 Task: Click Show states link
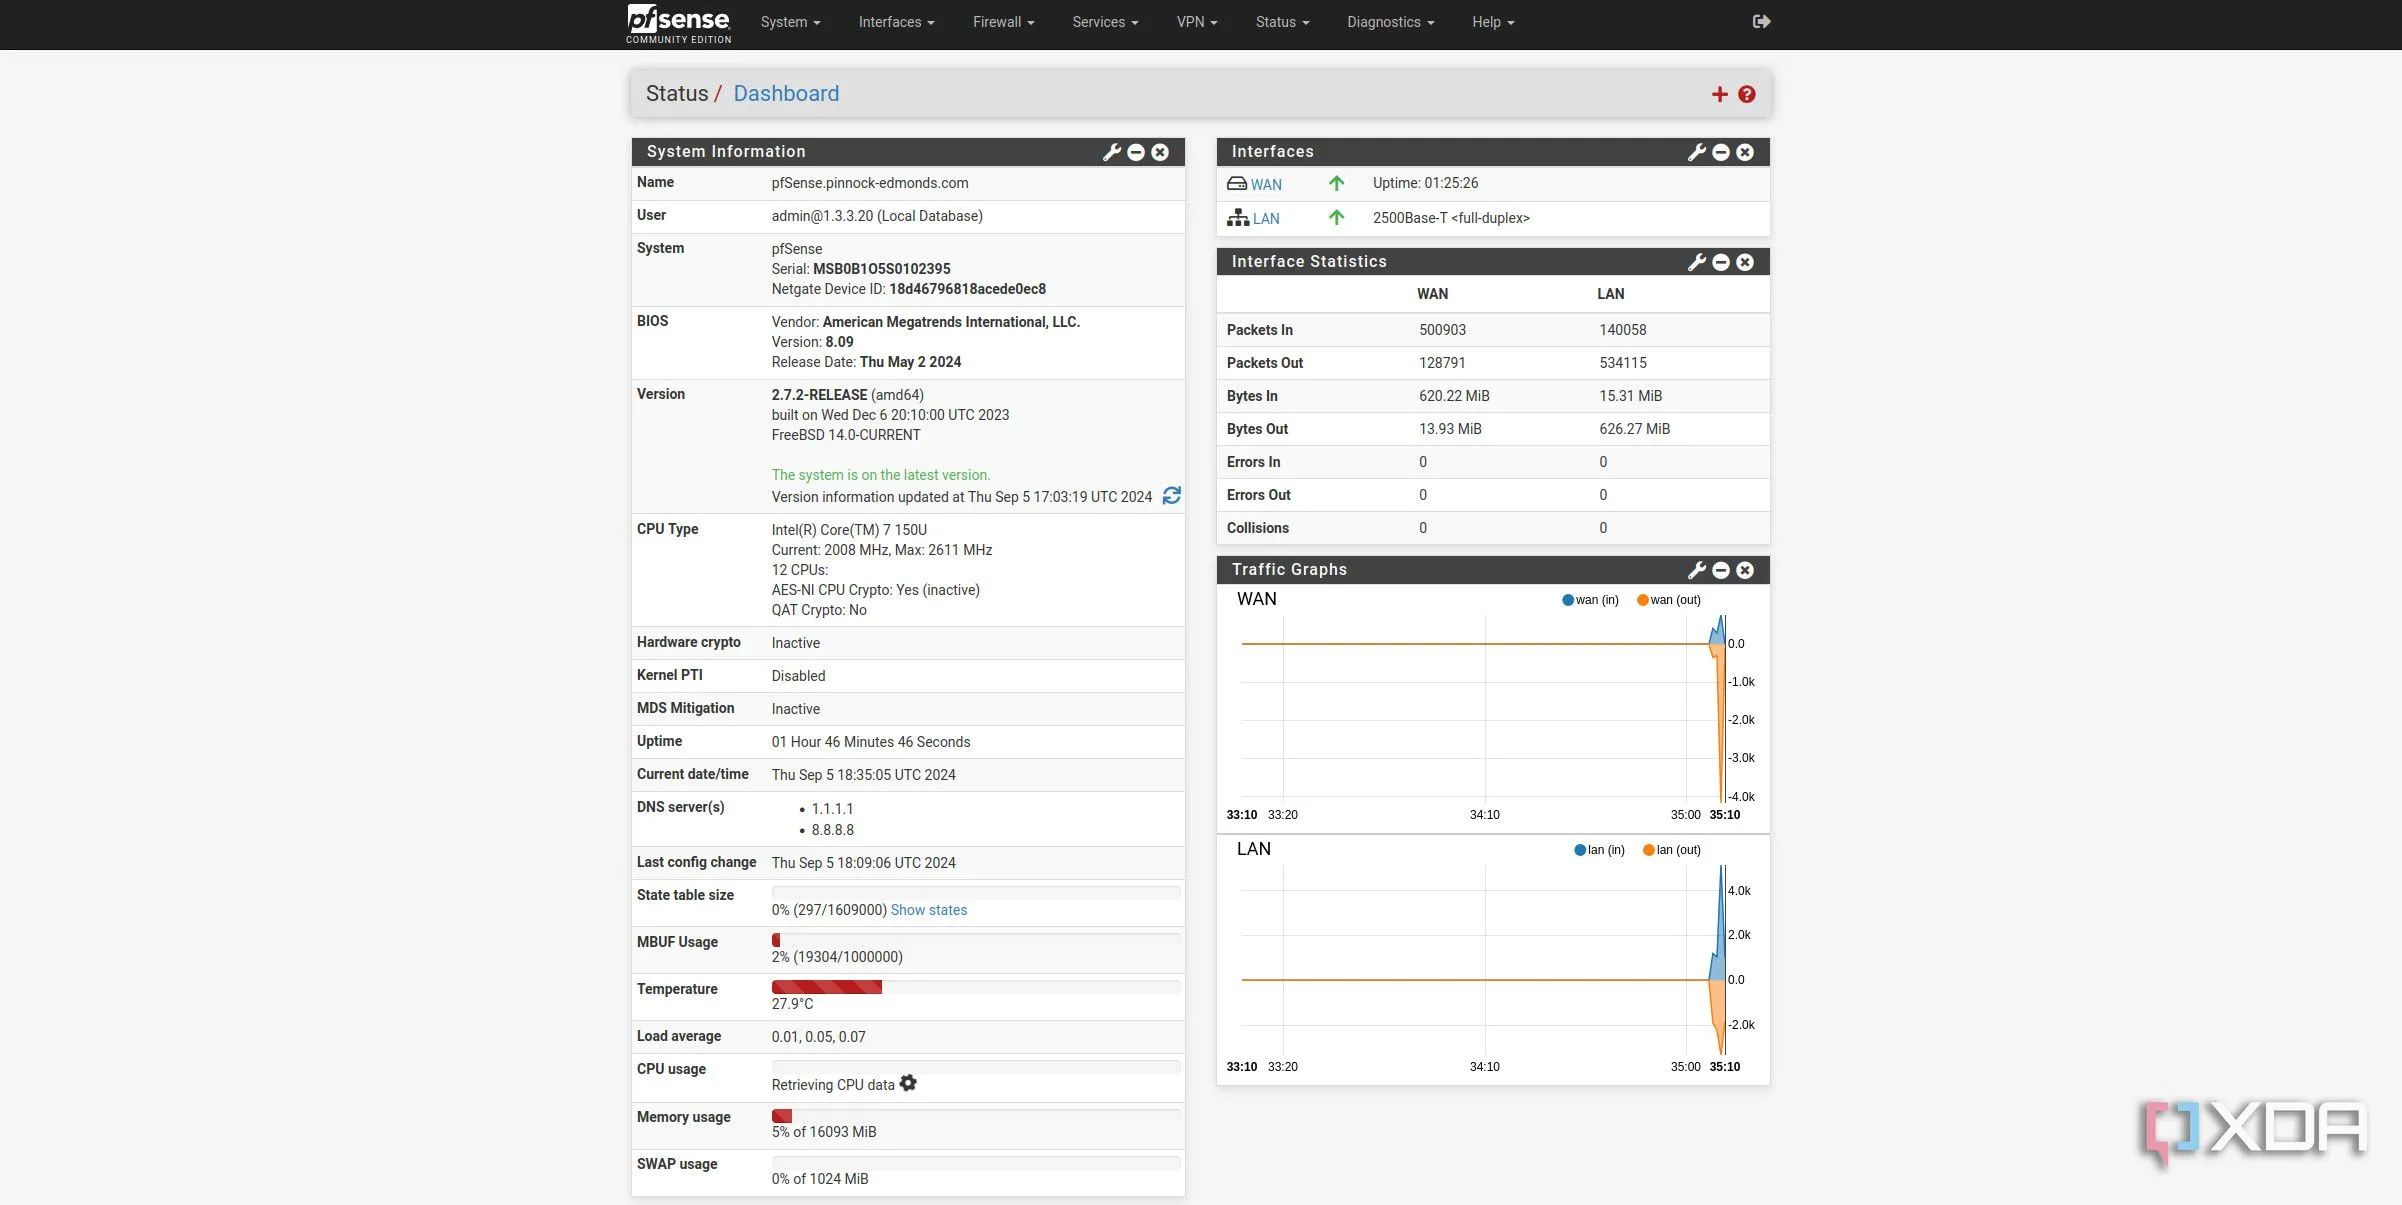[x=929, y=910]
